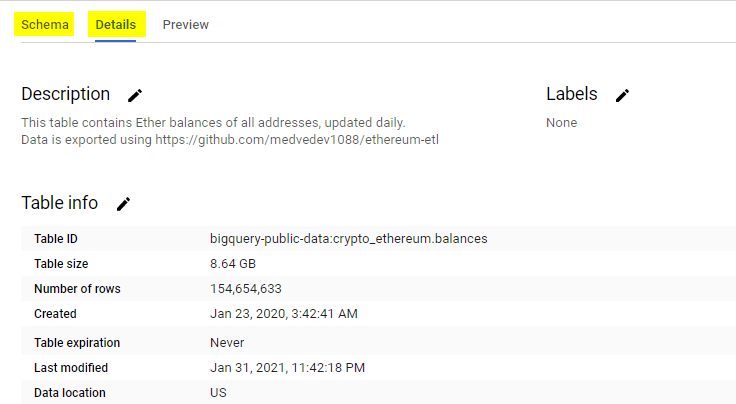Edit the Description with pencil icon

(135, 95)
